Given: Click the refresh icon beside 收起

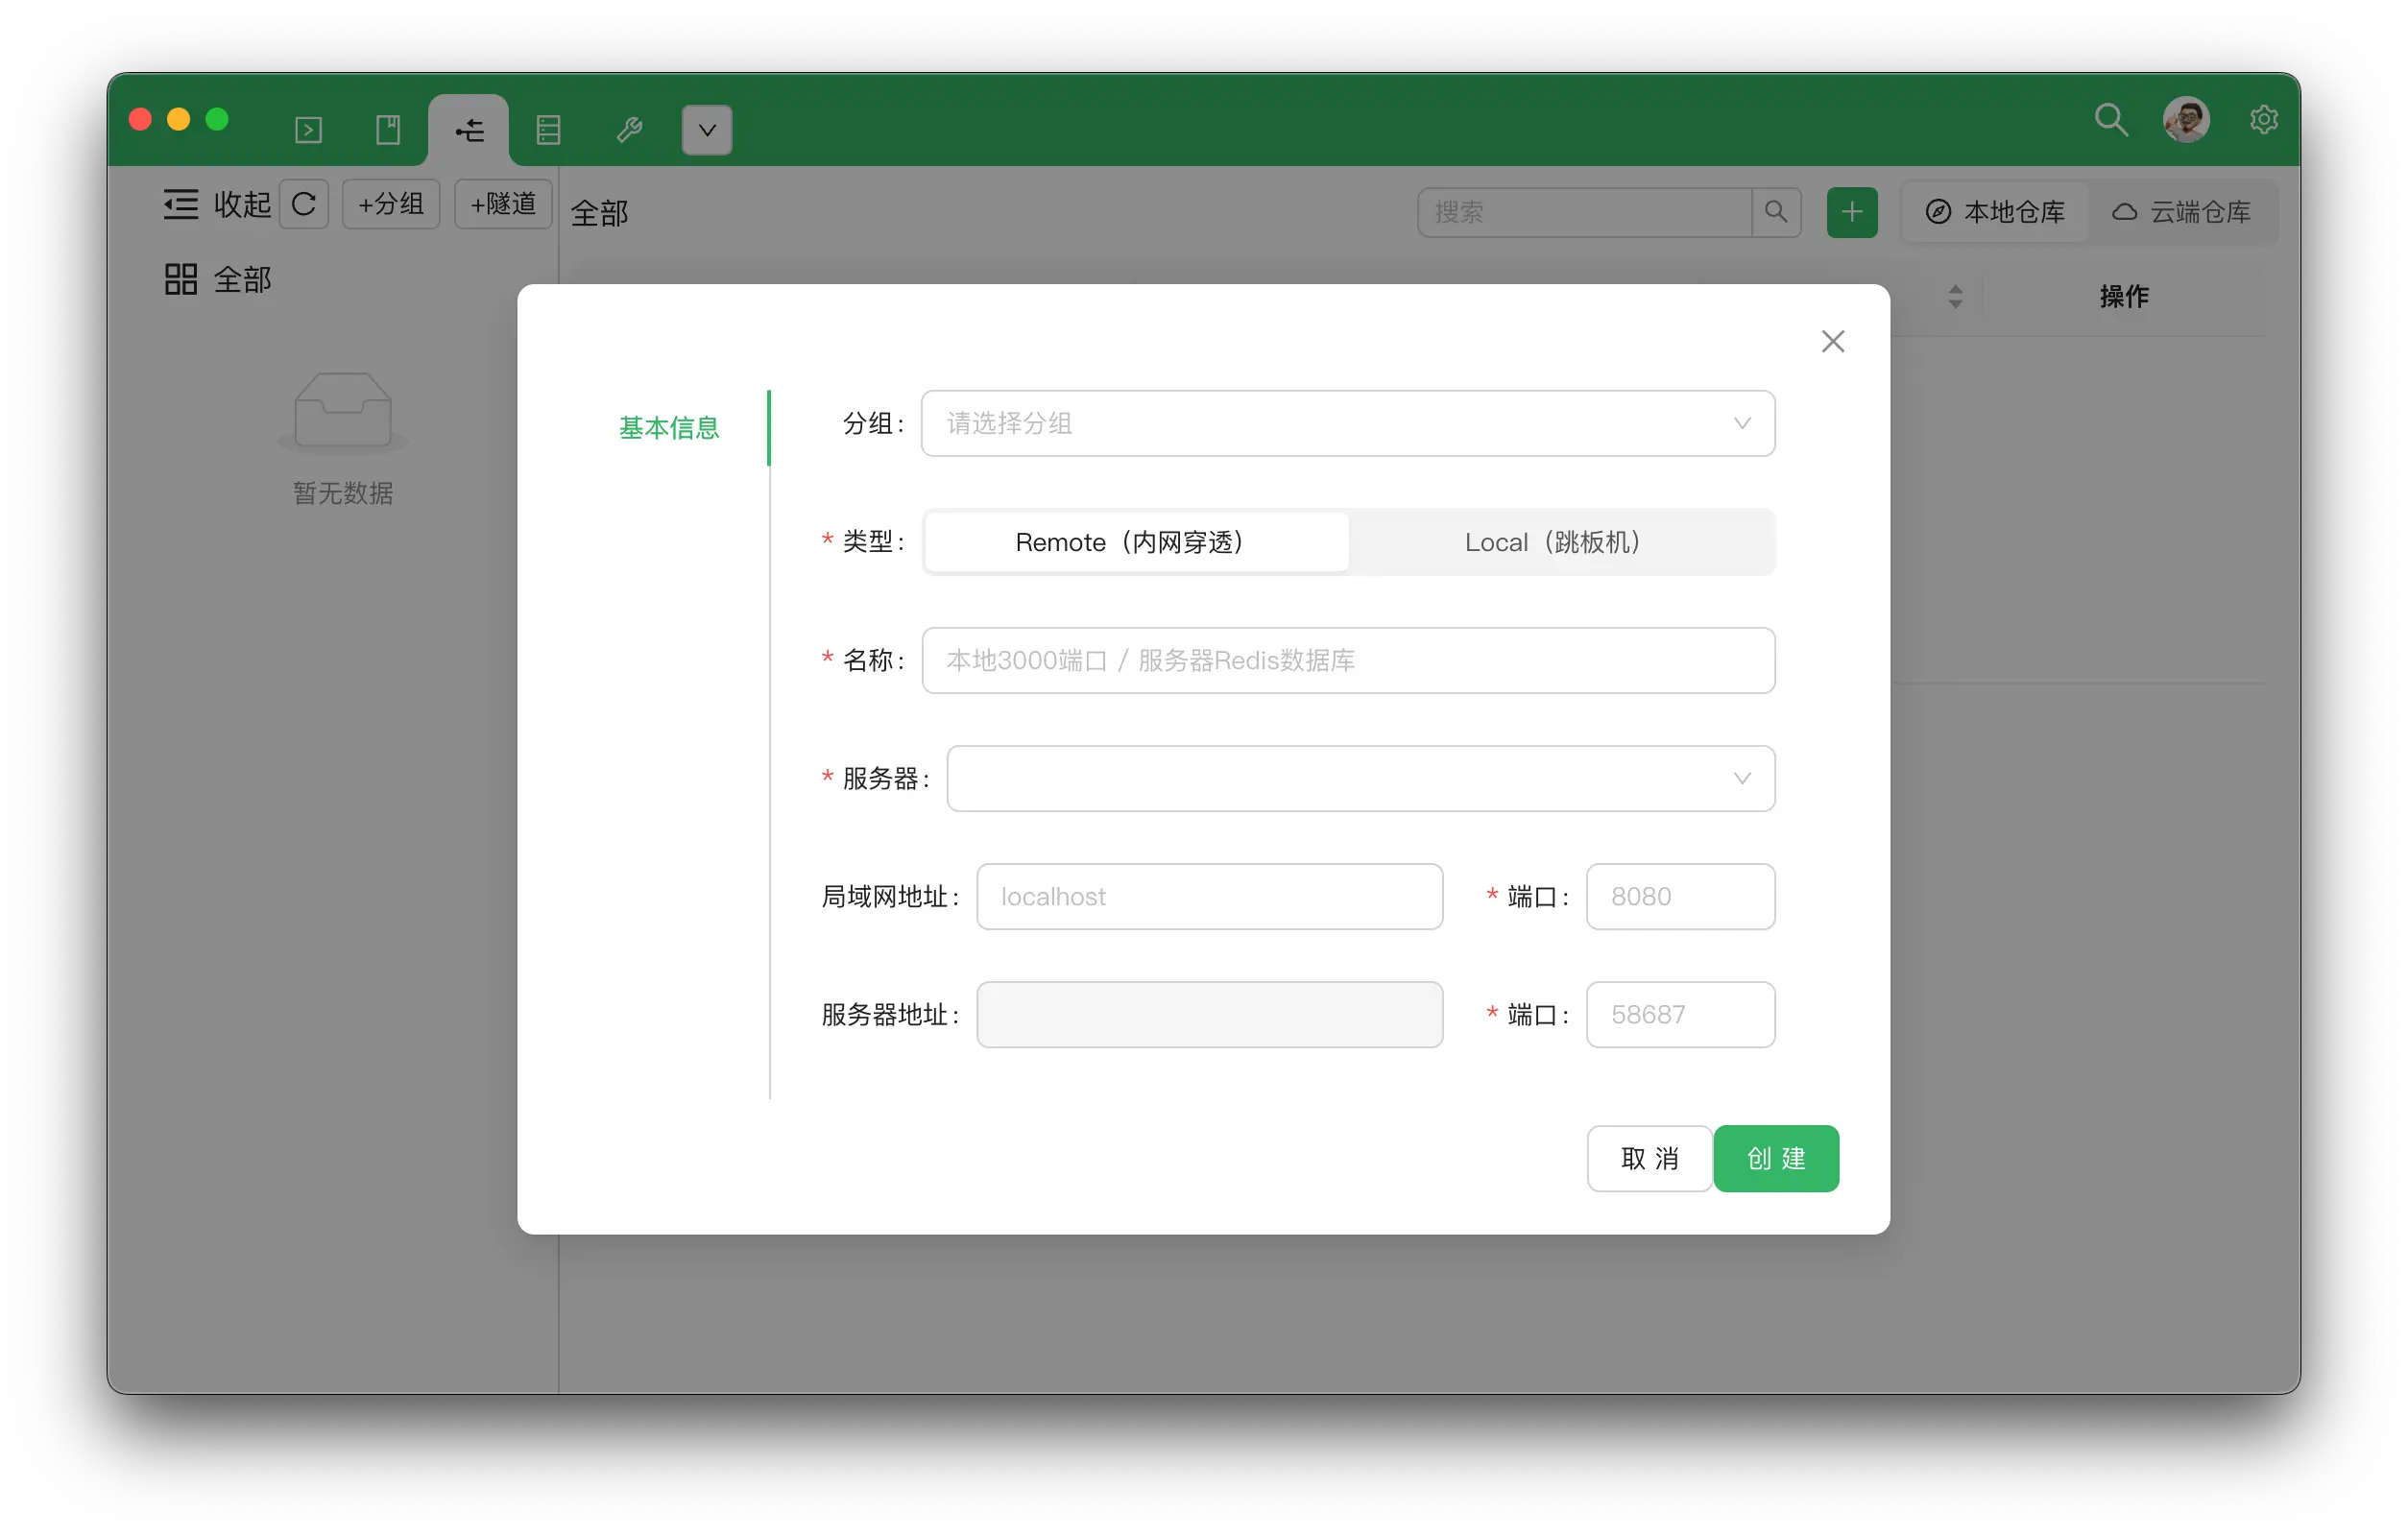Looking at the screenshot, I should [304, 205].
